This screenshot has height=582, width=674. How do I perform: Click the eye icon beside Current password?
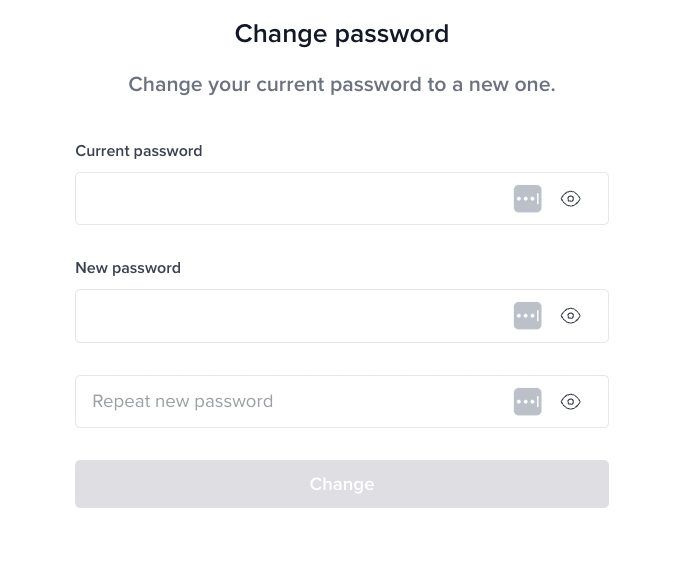[570, 199]
